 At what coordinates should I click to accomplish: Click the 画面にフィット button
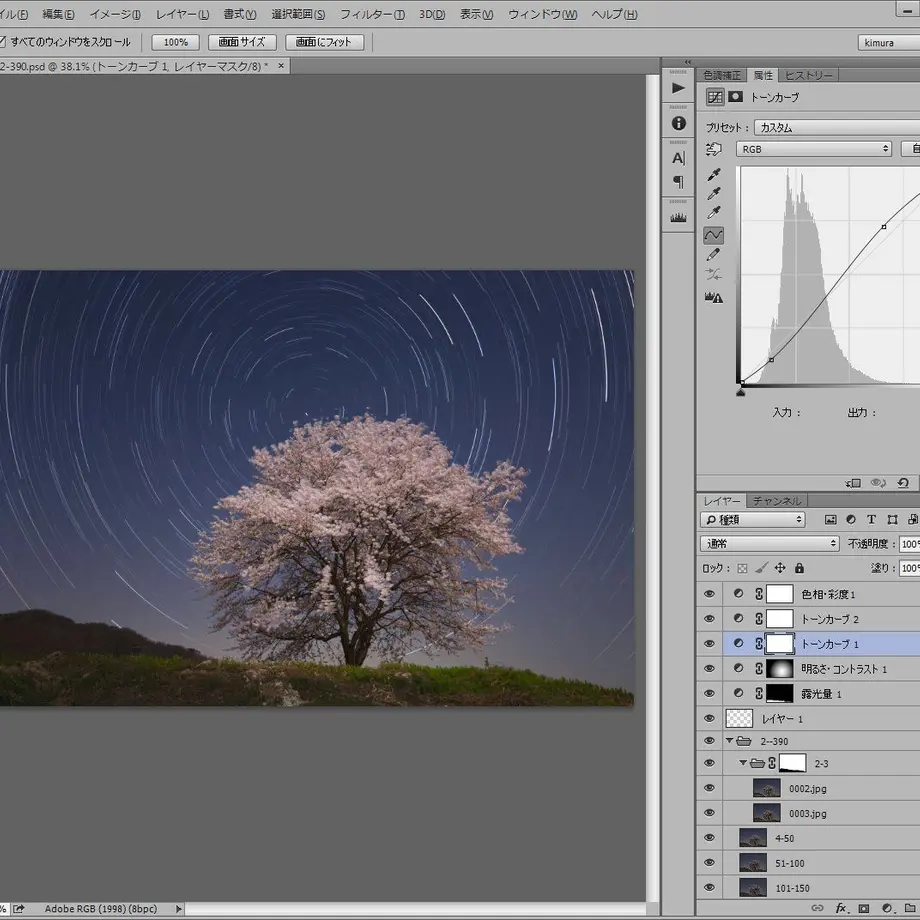[324, 42]
